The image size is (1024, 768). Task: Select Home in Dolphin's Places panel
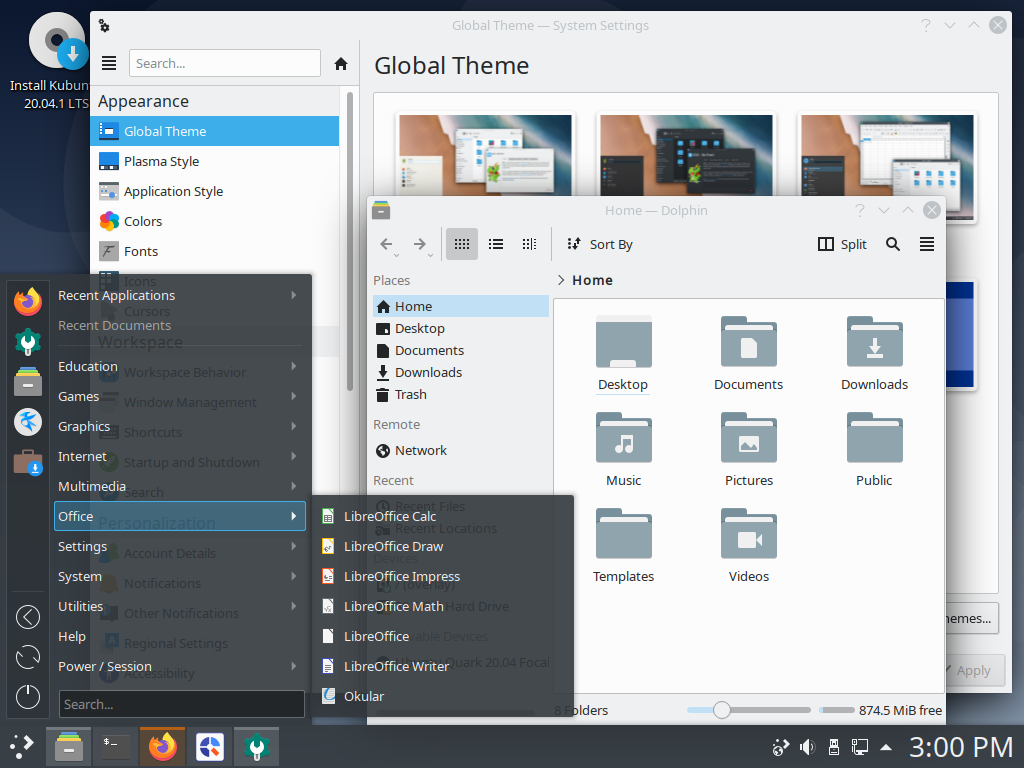click(461, 306)
